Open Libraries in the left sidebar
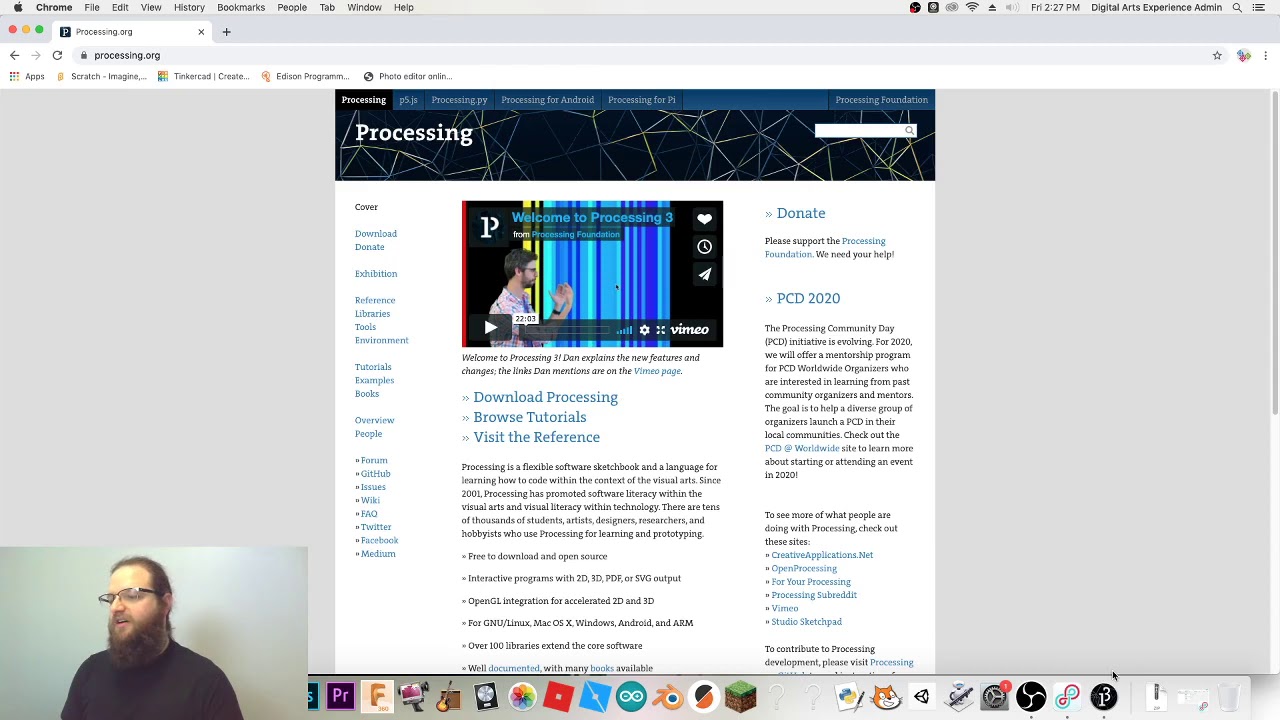1280x720 pixels. click(372, 314)
